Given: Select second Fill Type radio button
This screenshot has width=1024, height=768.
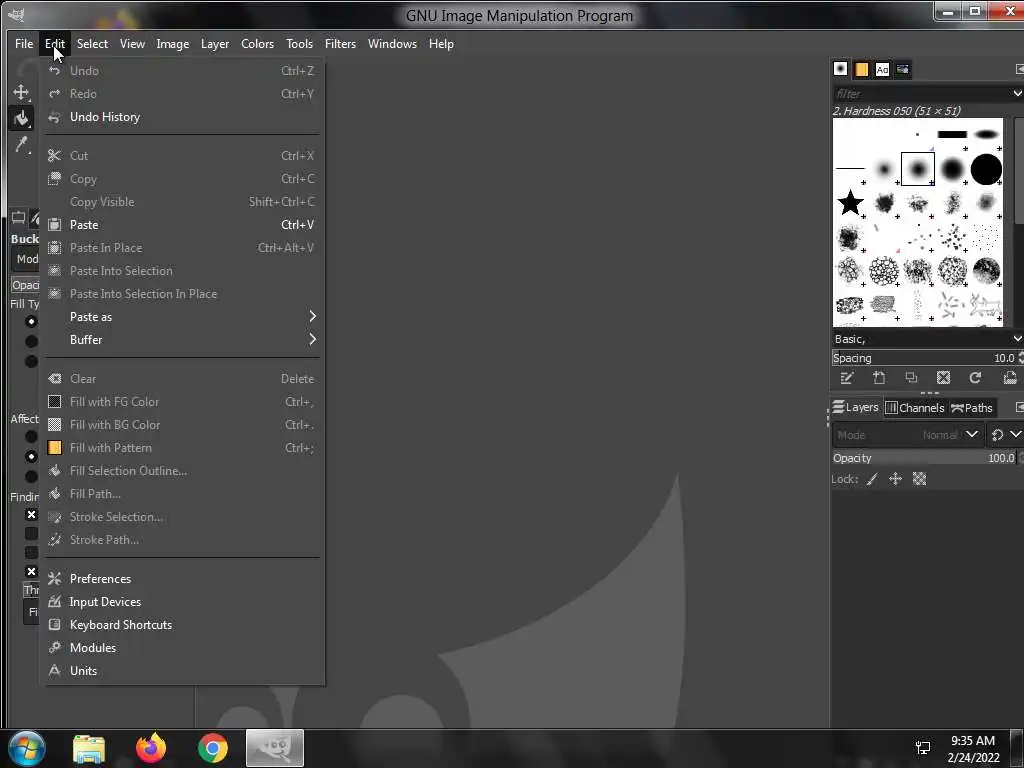Looking at the screenshot, I should click(x=31, y=341).
